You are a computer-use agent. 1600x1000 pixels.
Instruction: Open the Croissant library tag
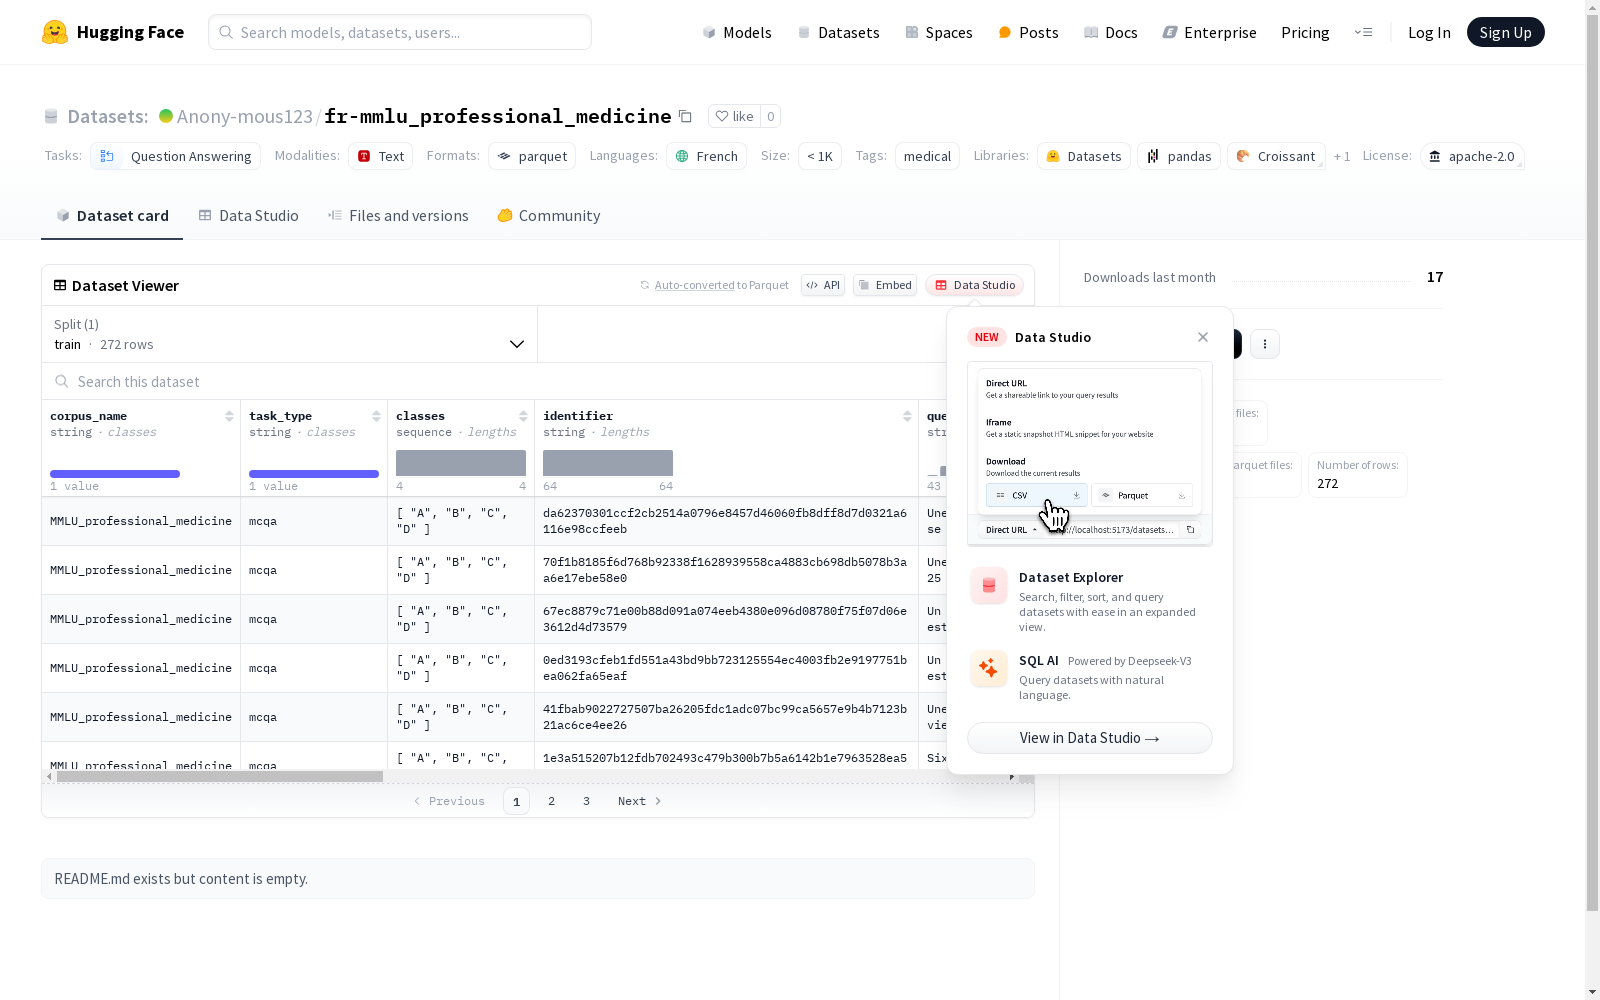(1276, 156)
